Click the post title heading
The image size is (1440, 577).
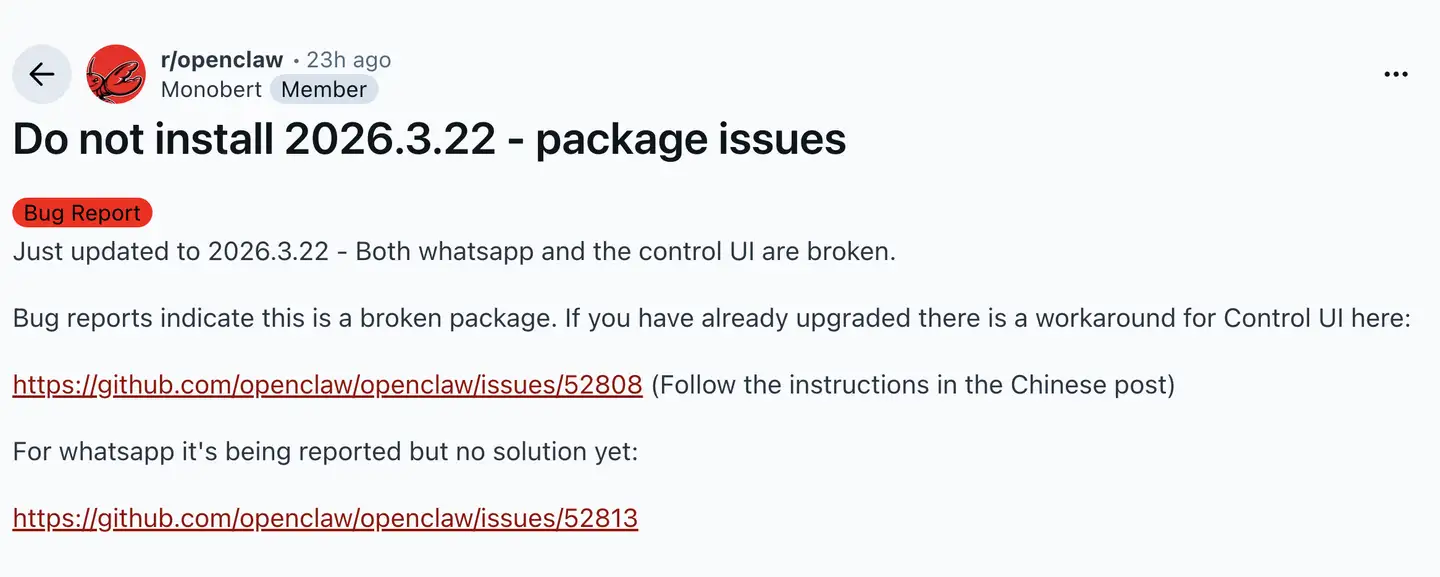coord(429,139)
